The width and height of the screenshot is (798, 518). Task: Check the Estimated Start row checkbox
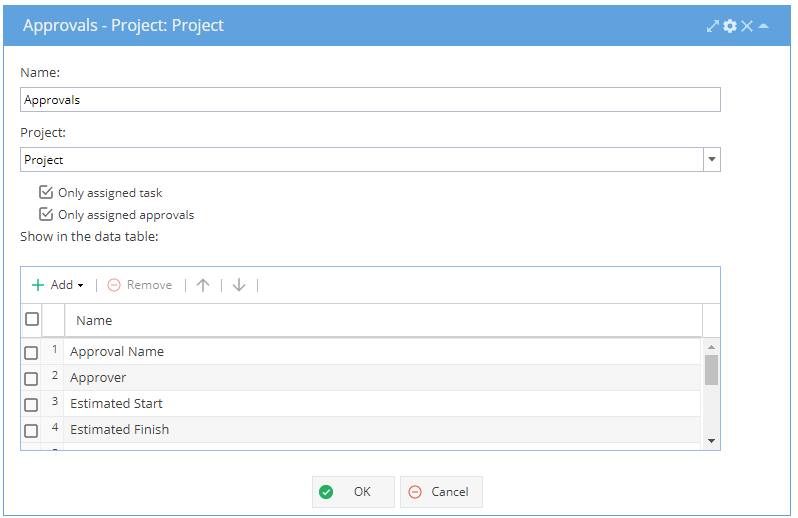point(31,405)
